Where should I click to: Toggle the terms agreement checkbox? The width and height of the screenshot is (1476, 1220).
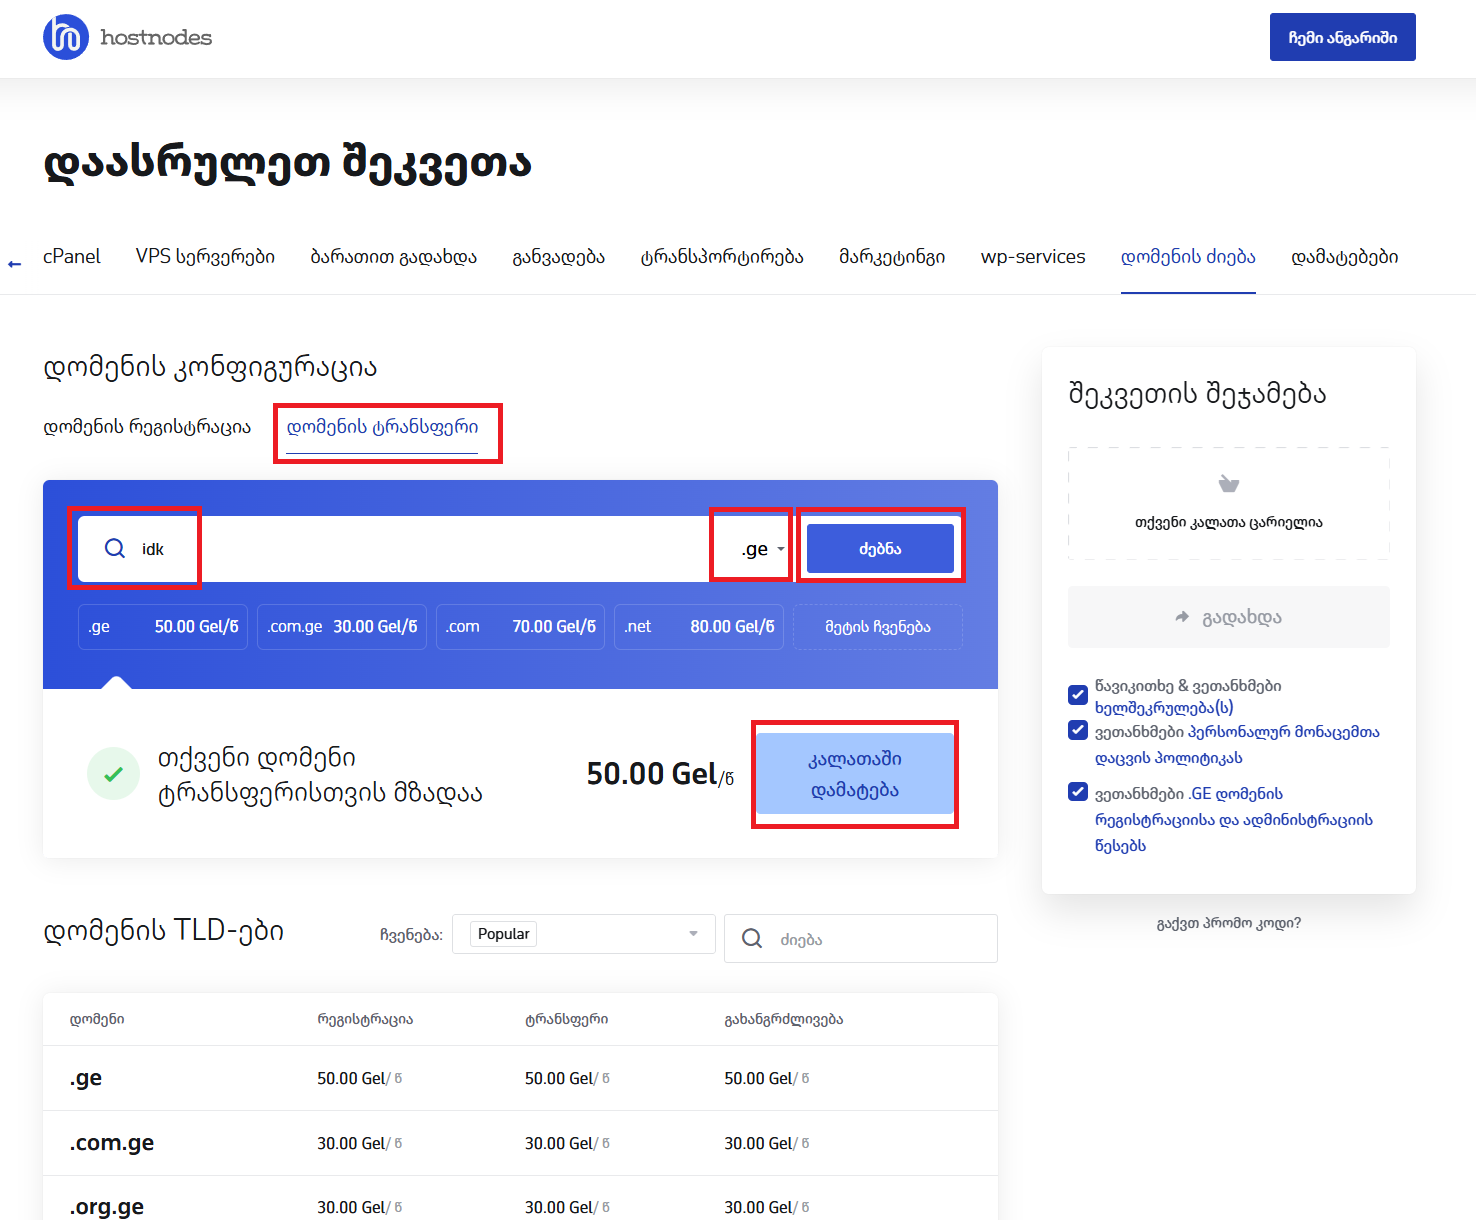coord(1078,695)
